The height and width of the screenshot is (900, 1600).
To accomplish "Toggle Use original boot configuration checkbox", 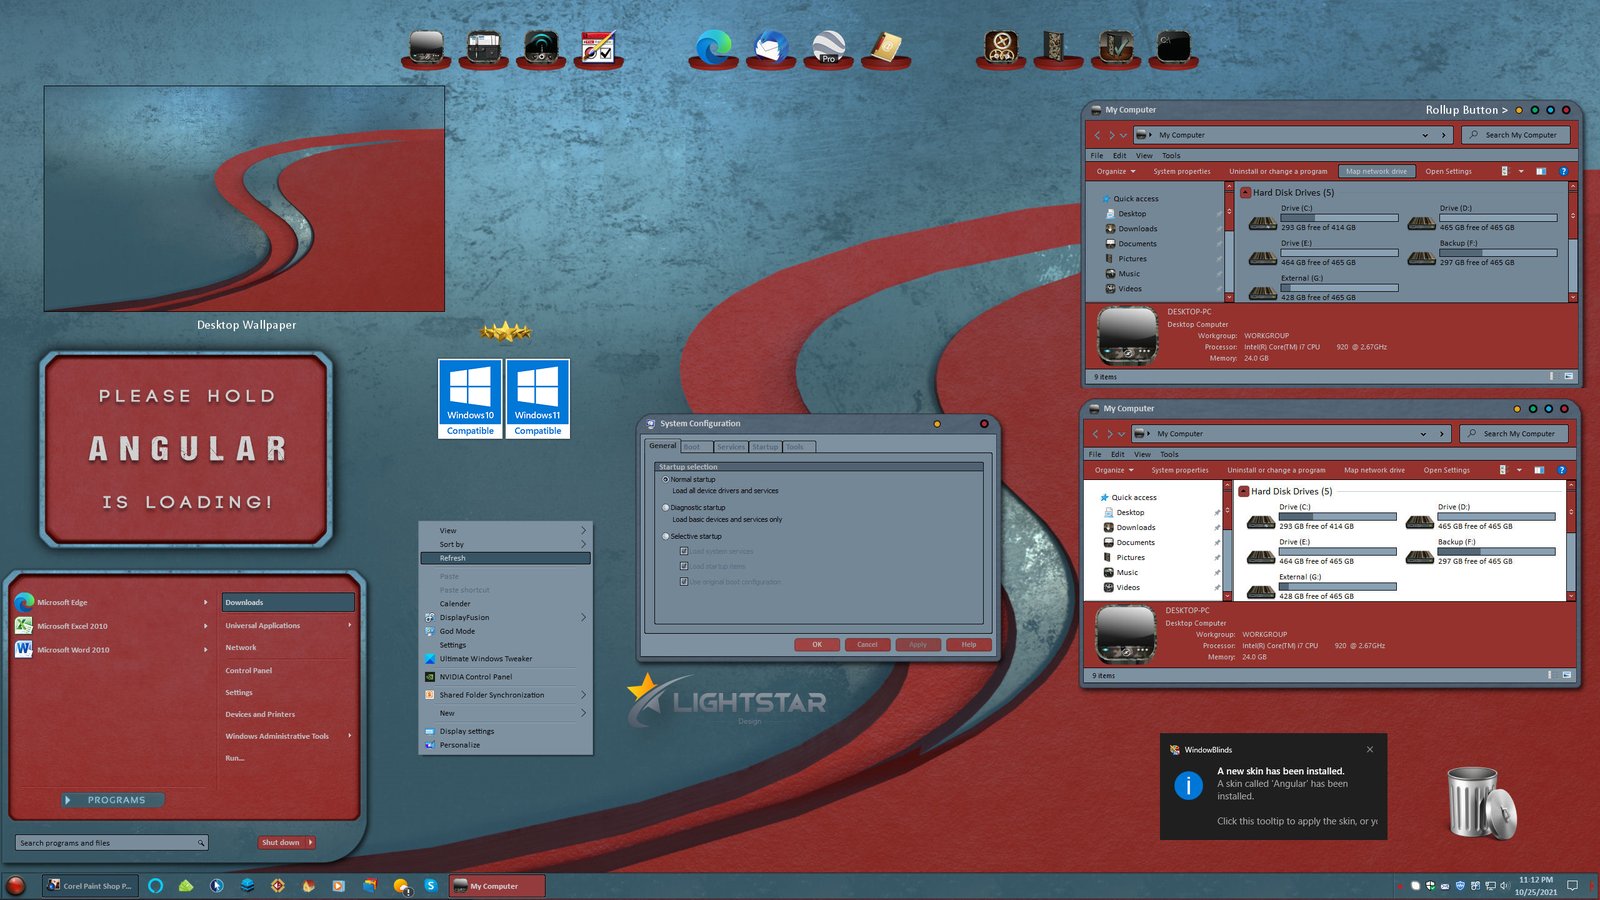I will [684, 581].
